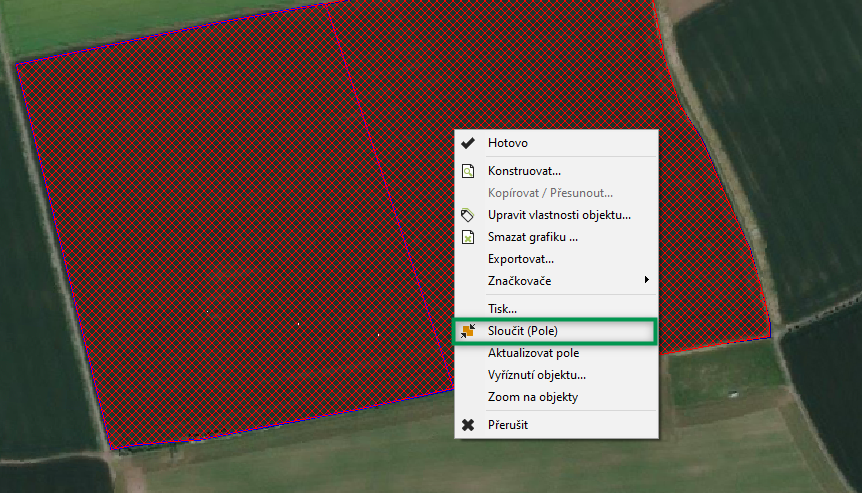This screenshot has width=862, height=493.
Task: Expand the Značkovače submenu arrow
Action: [646, 280]
